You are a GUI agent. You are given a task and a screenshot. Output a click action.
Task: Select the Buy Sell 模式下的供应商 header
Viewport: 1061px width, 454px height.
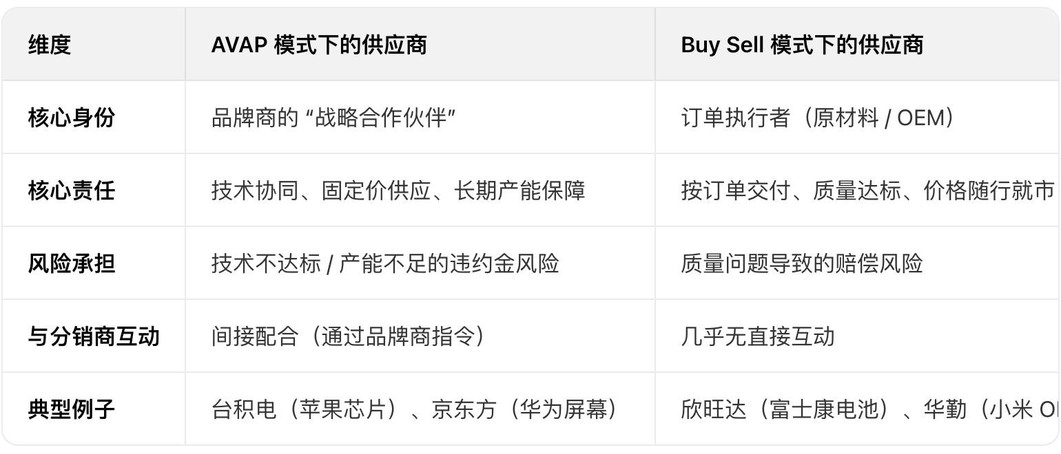click(x=802, y=45)
